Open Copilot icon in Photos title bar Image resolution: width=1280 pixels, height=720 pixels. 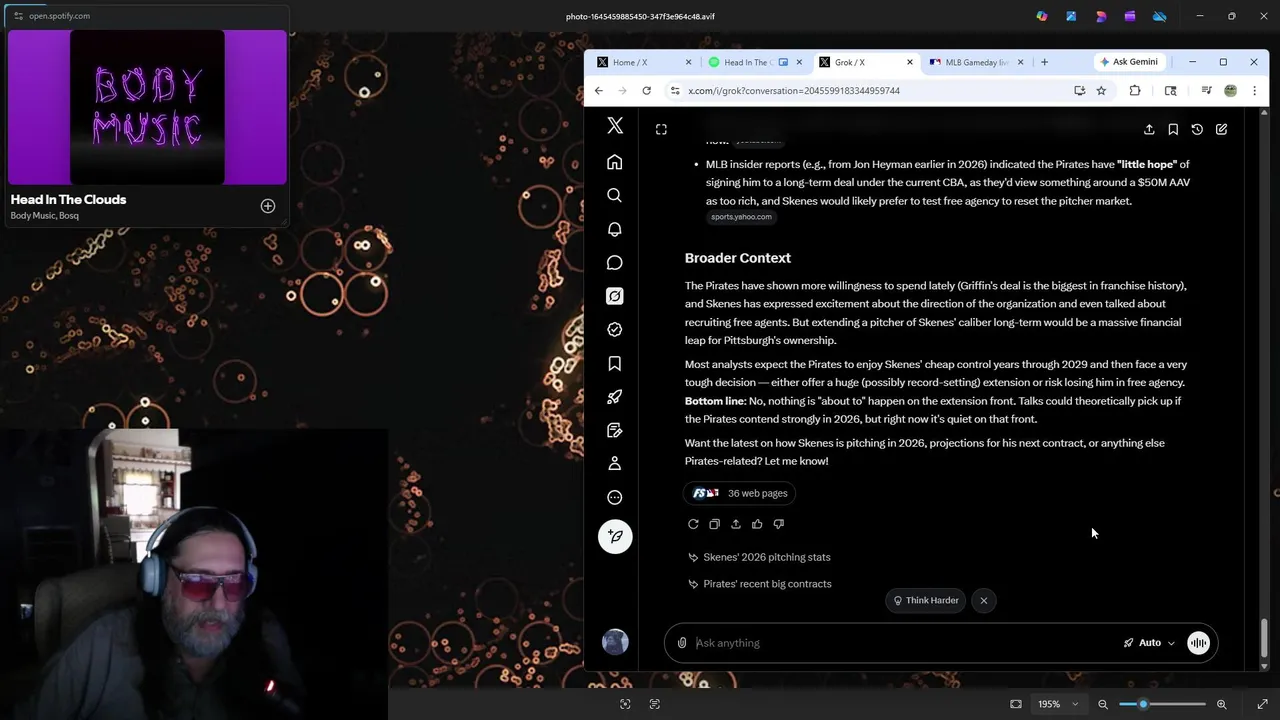tap(1042, 16)
